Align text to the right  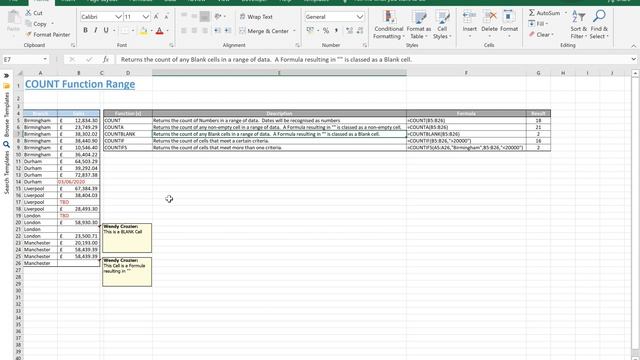pos(205,31)
